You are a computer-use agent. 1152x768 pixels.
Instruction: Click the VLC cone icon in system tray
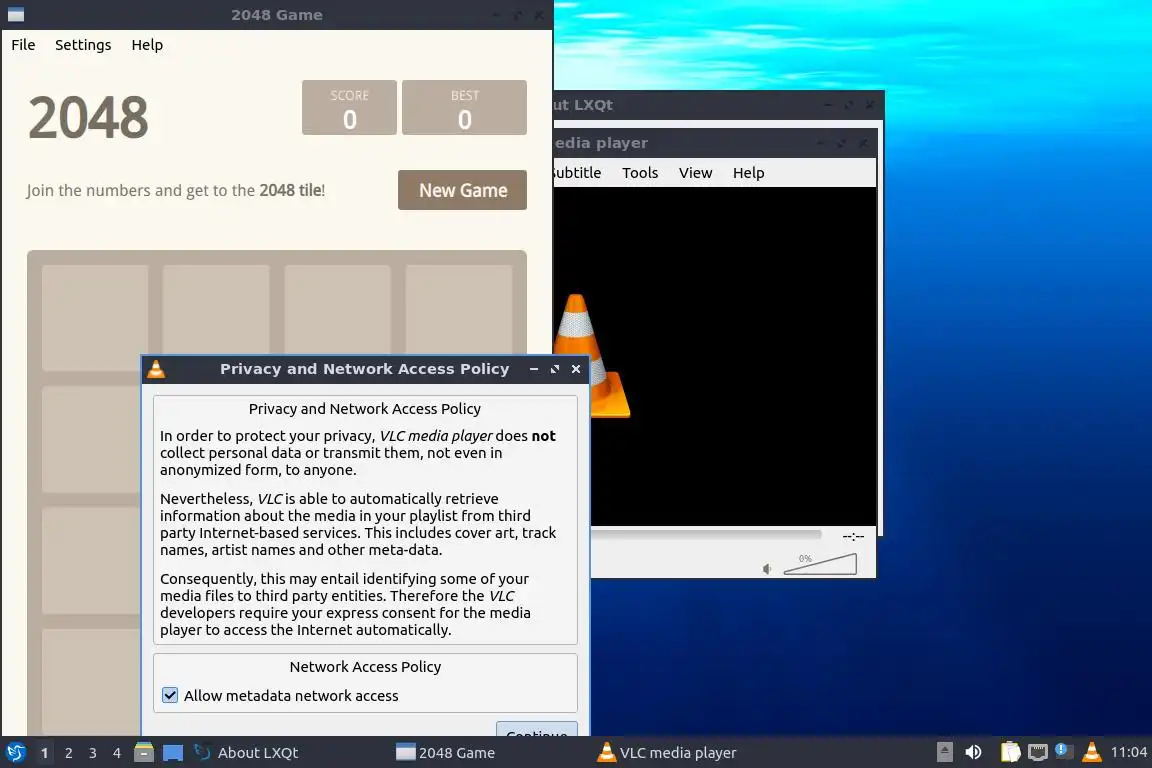pyautogui.click(x=1092, y=752)
